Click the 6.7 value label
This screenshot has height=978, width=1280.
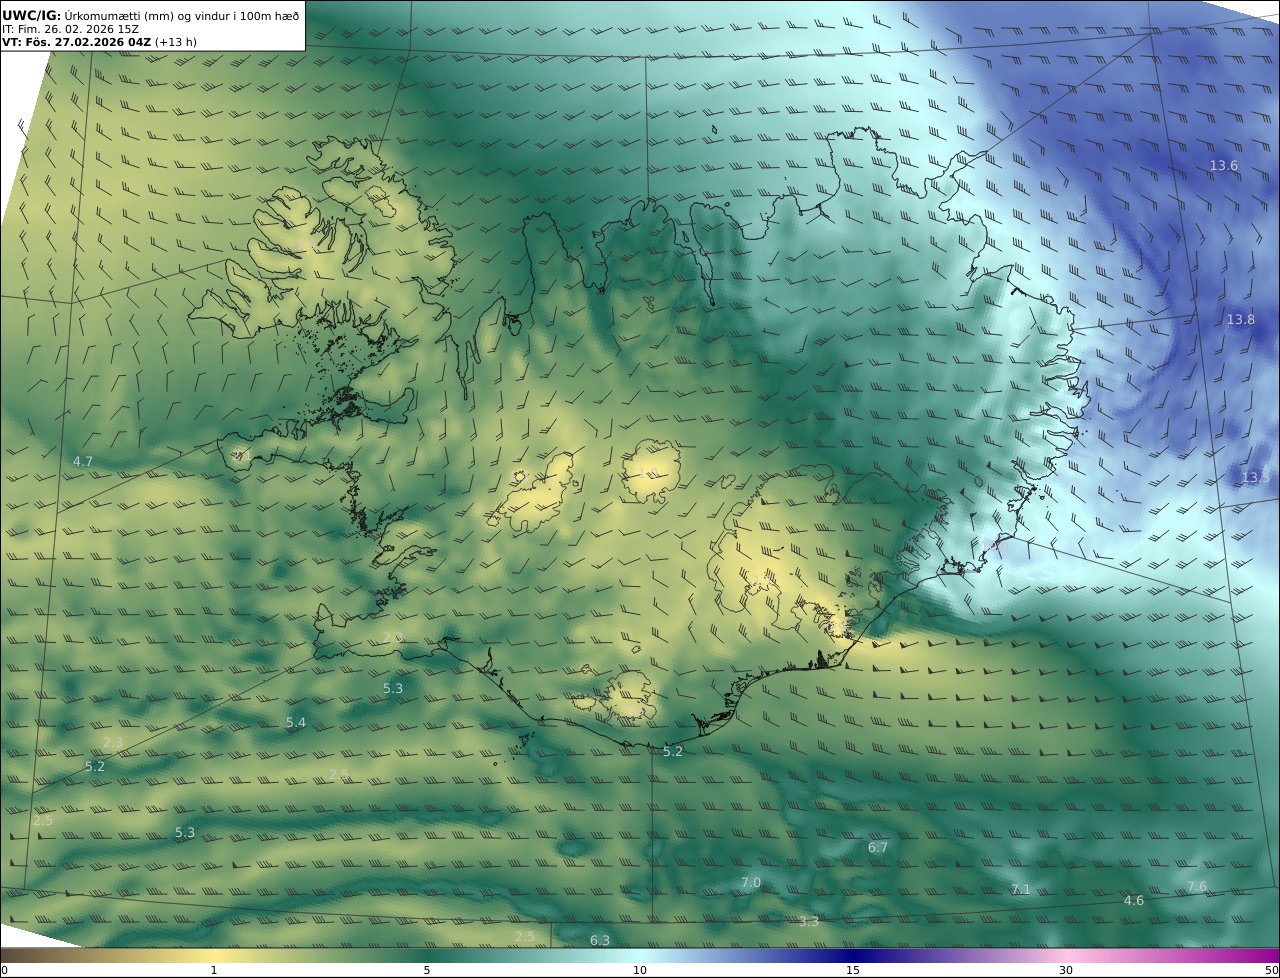pos(878,848)
